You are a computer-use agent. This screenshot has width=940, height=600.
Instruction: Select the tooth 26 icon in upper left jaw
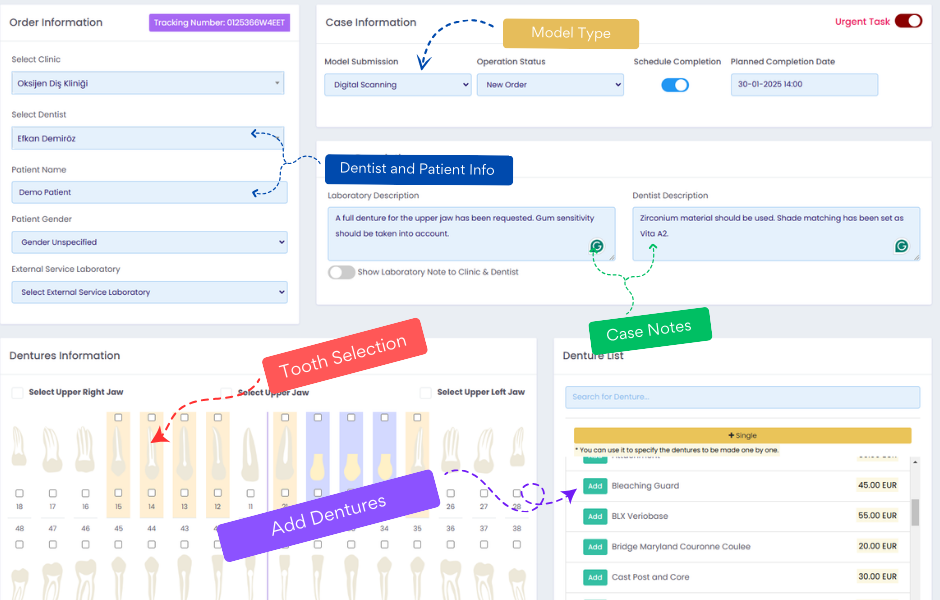pyautogui.click(x=451, y=445)
